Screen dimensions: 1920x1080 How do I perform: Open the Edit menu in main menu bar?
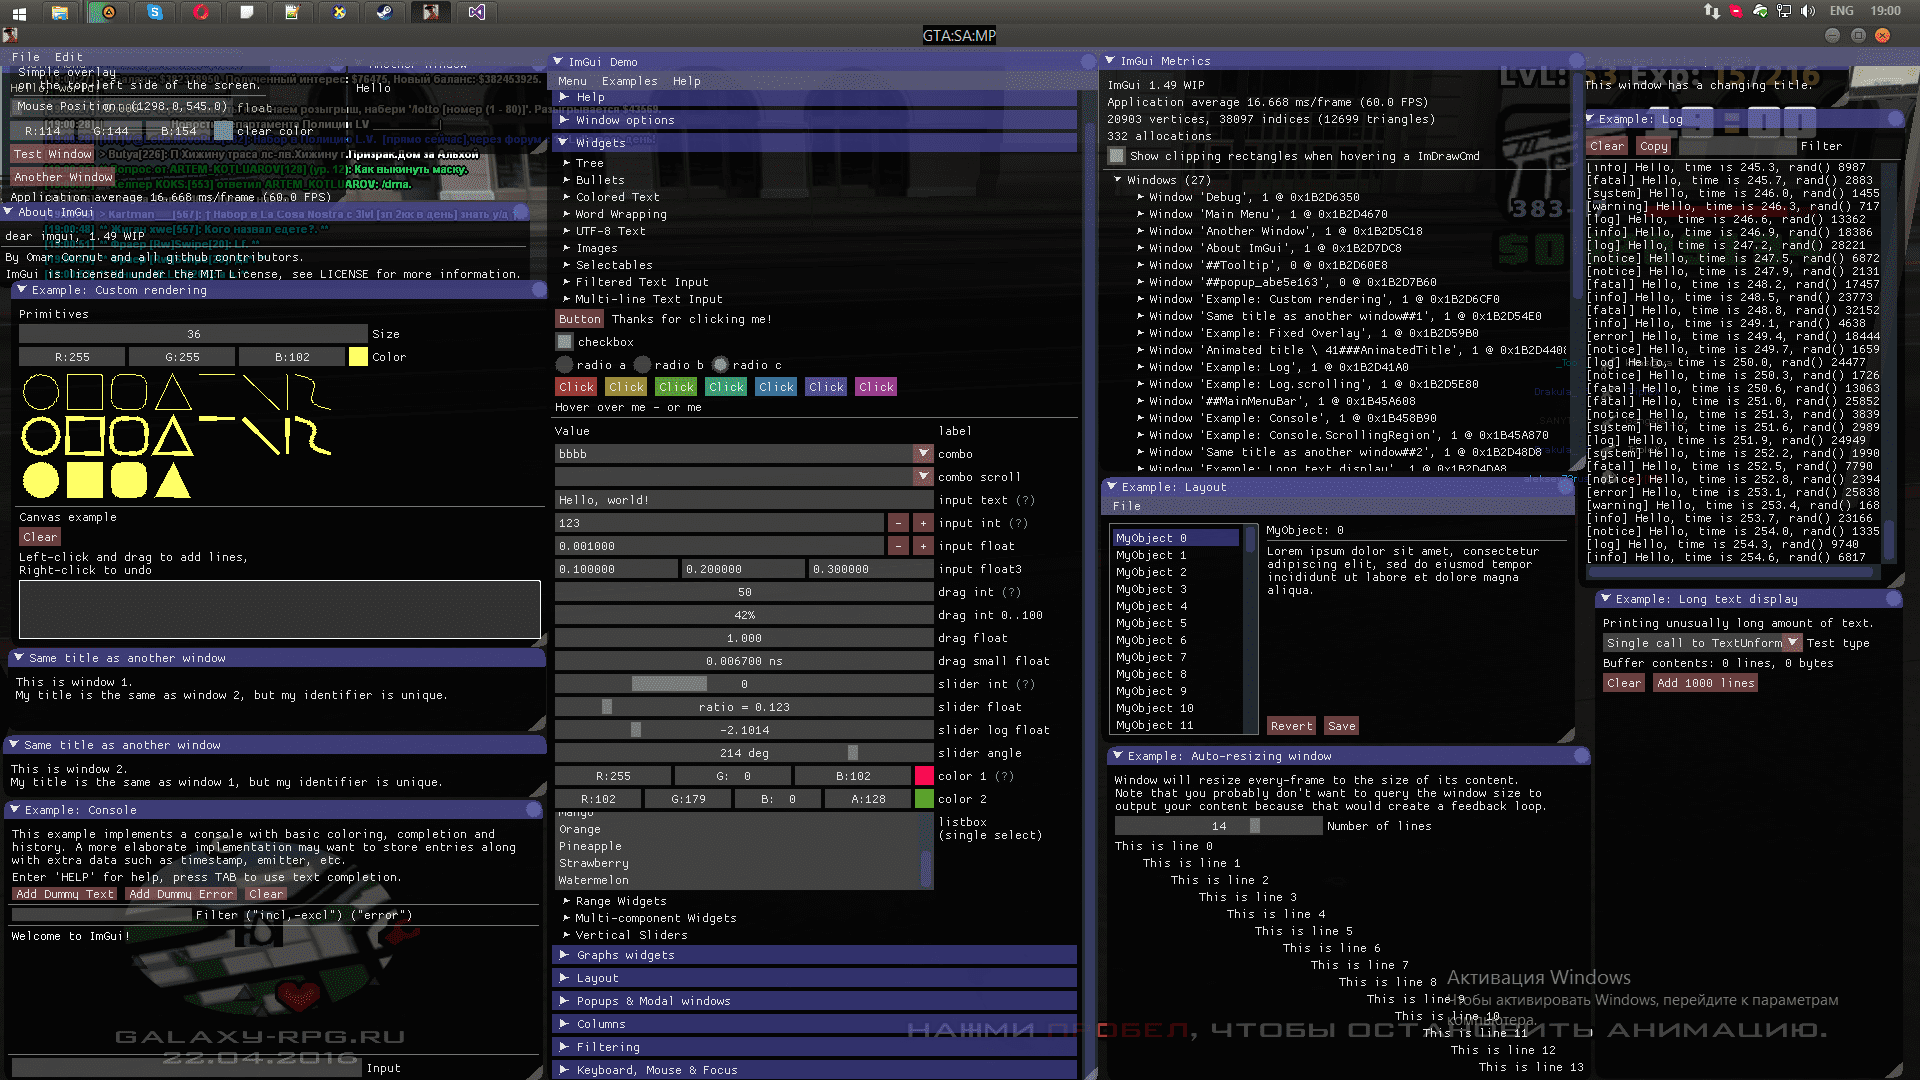69,57
